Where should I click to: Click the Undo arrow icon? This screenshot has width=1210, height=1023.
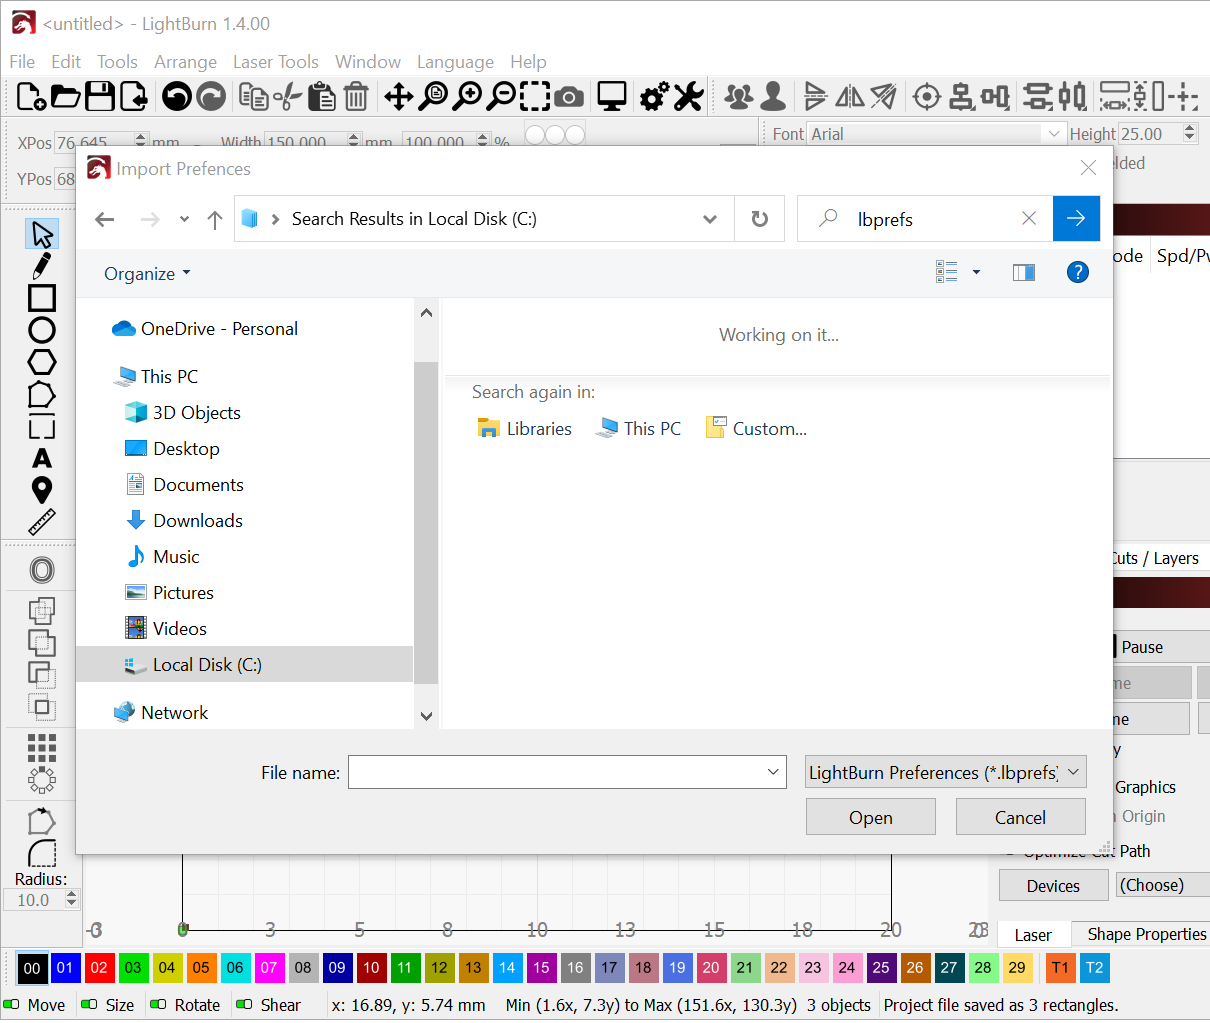click(177, 96)
